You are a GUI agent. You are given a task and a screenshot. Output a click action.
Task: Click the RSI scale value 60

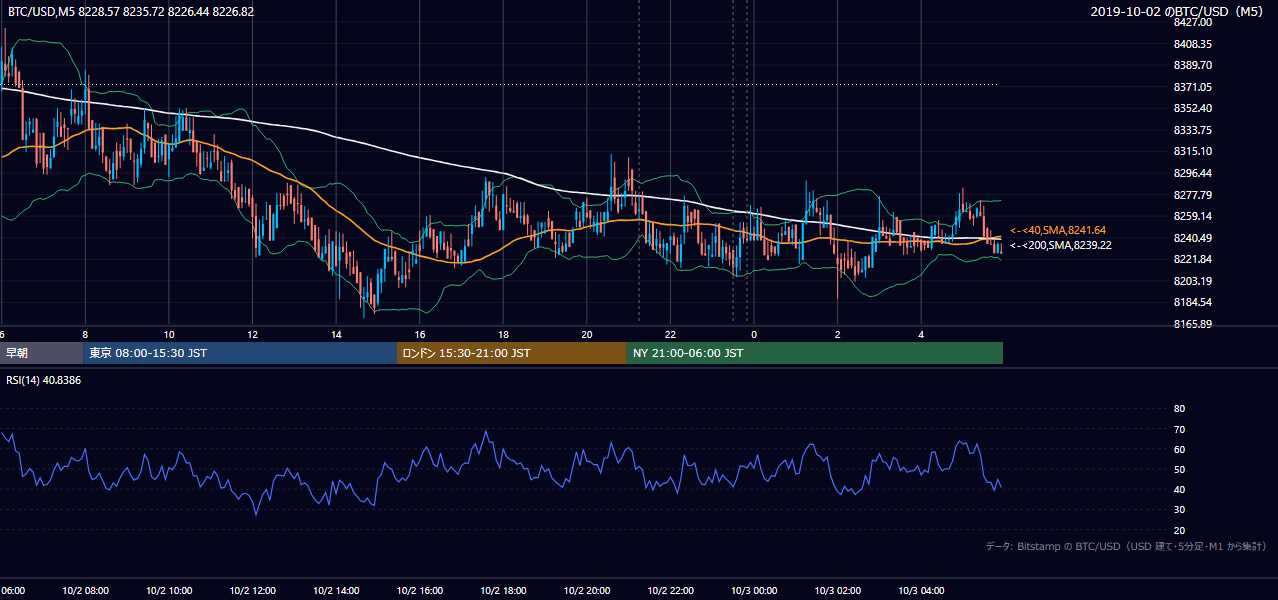pos(1179,449)
